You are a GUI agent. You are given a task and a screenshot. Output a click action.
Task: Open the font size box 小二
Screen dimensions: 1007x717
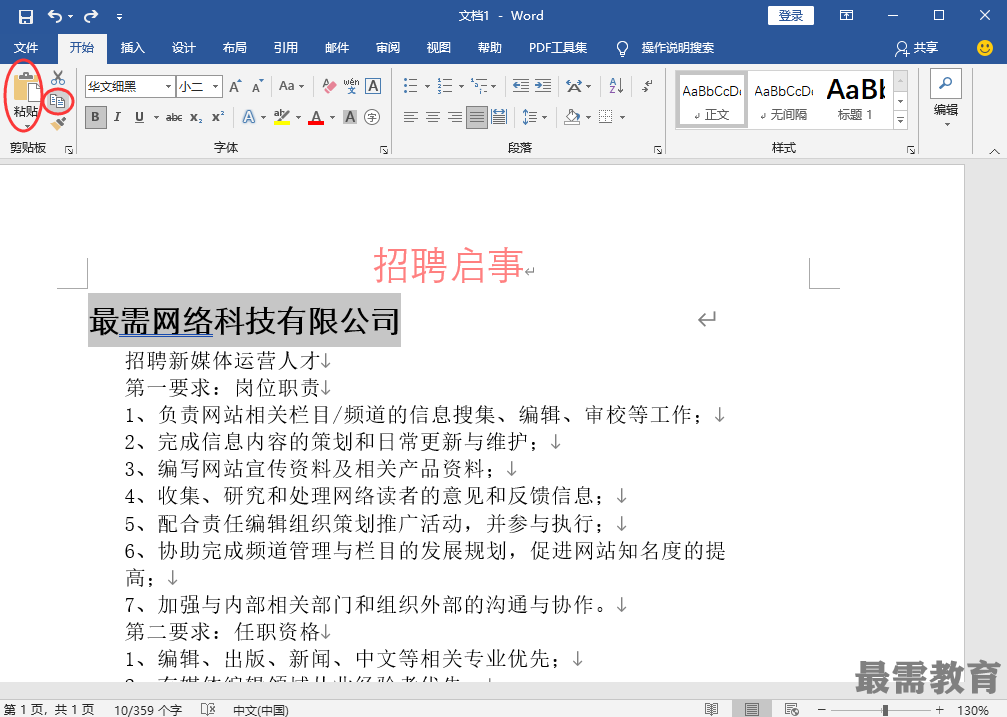point(199,86)
